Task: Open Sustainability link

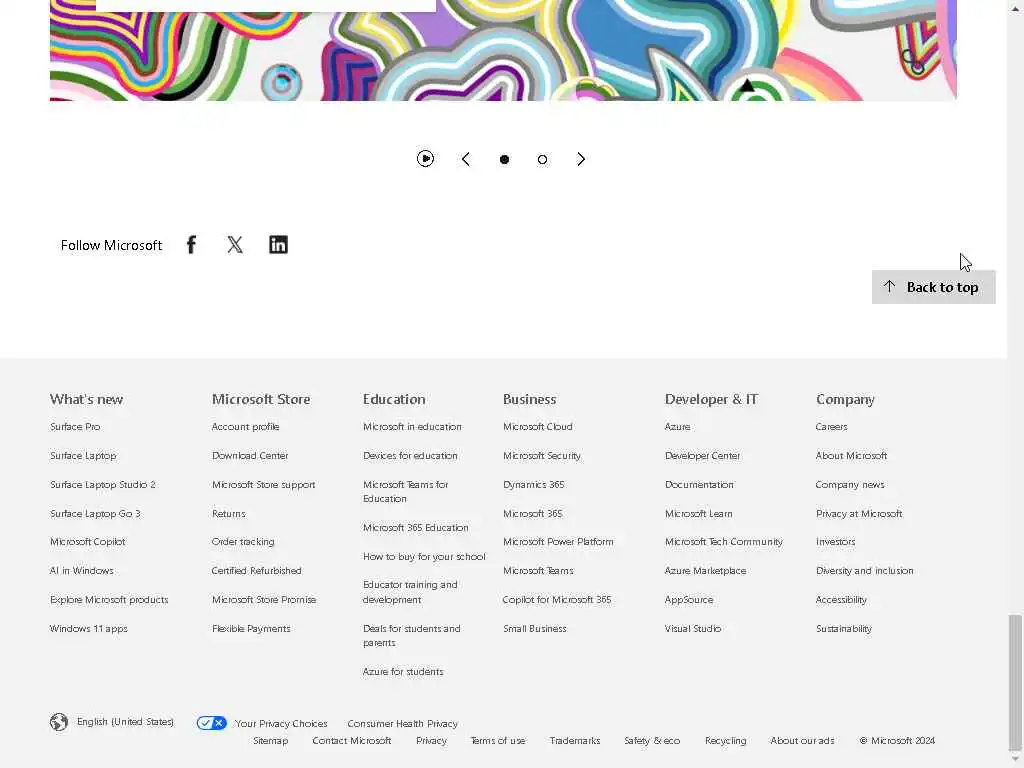Action: click(x=844, y=628)
